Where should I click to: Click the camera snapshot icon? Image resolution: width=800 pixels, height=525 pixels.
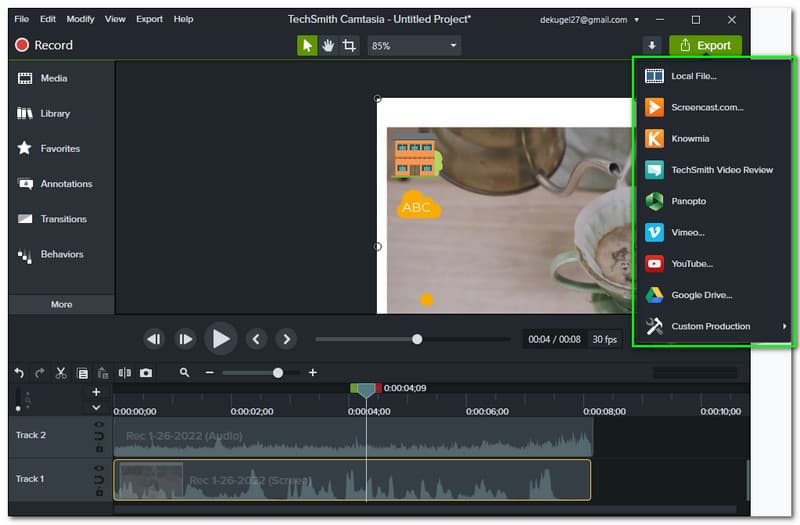146,373
